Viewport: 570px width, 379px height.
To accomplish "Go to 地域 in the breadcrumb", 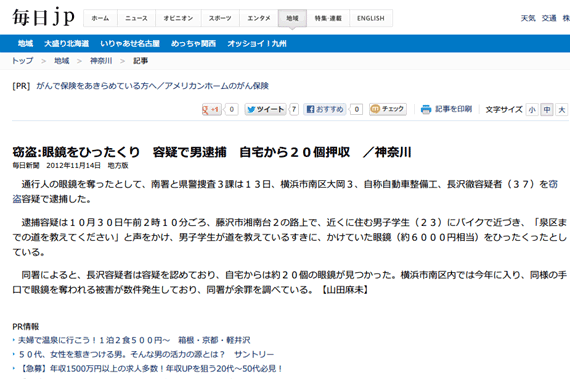I will (x=61, y=61).
